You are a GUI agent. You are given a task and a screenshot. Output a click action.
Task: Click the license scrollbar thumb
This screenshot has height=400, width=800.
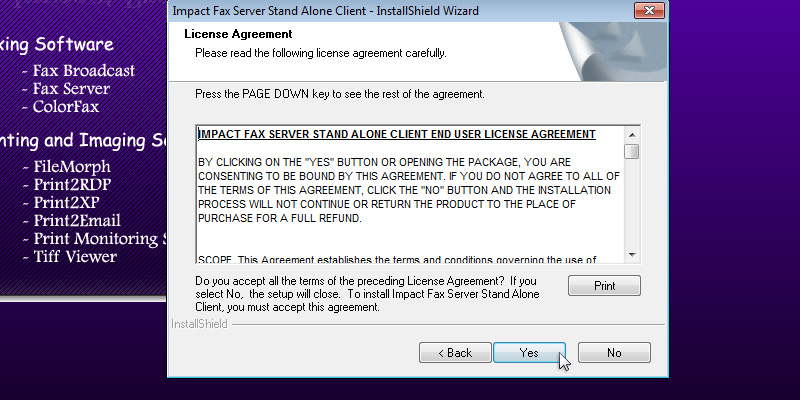[632, 152]
